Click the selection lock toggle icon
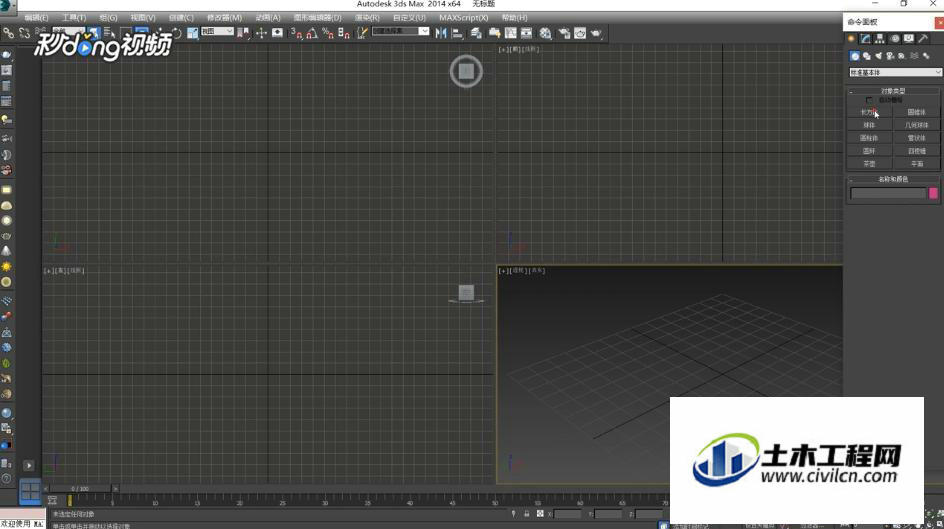 (526, 514)
